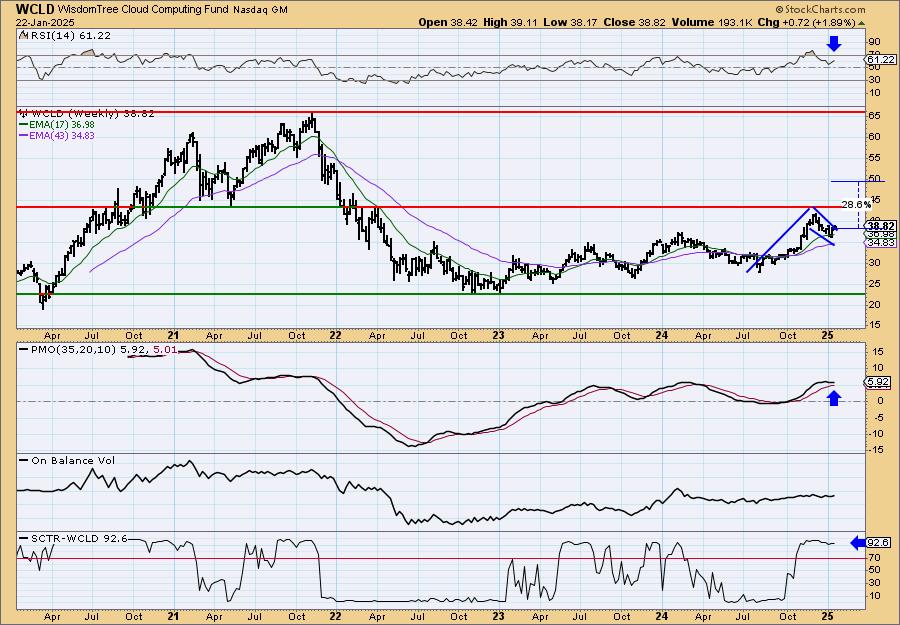Screen dimensions: 900x625
Task: Click the green EMA(17) legend line swatch
Action: click(25, 125)
